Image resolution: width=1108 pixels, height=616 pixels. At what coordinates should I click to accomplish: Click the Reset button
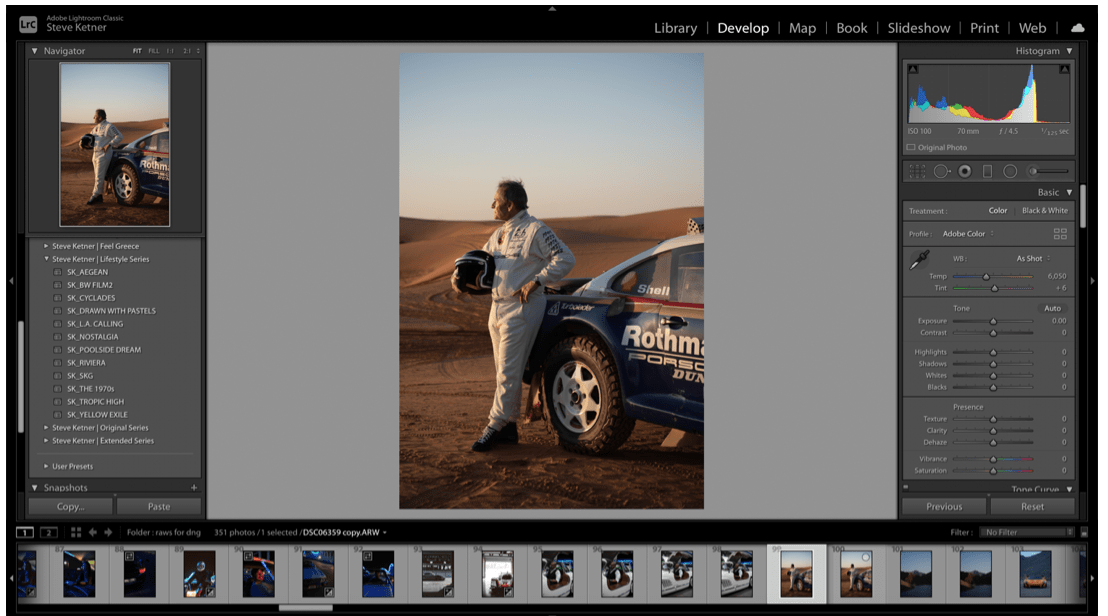tap(1032, 506)
